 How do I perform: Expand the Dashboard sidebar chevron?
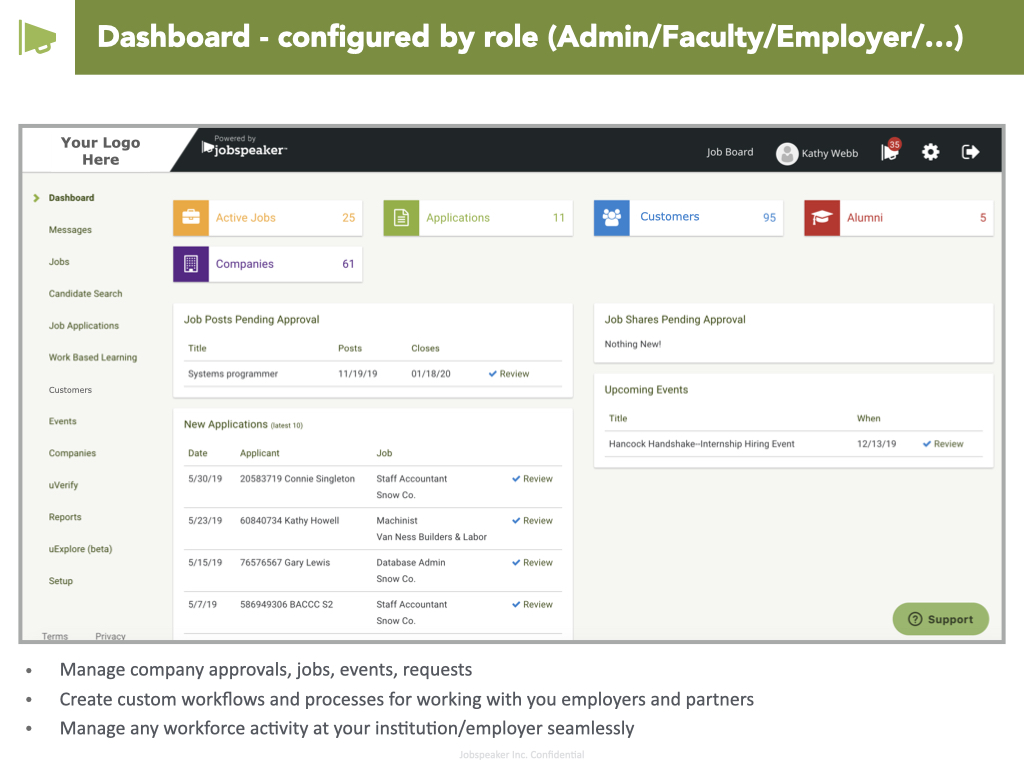coord(37,198)
